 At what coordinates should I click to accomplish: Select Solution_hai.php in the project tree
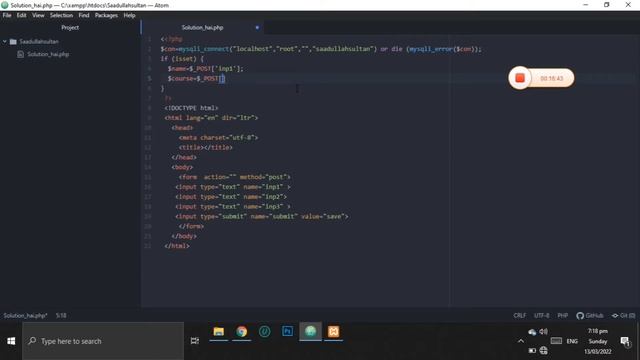coord(48,54)
